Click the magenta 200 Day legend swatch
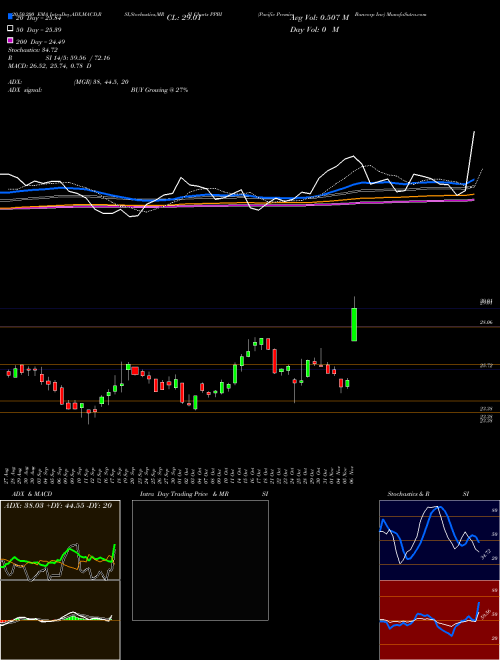This screenshot has height=660, width=500. tap(10, 41)
